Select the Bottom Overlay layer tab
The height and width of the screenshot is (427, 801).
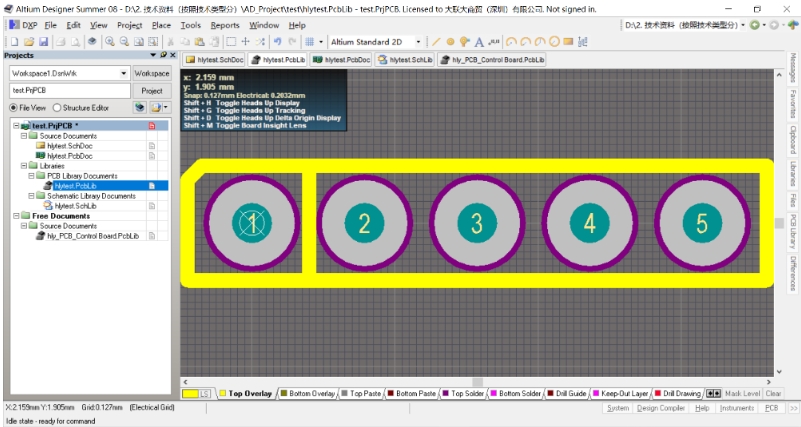pyautogui.click(x=308, y=393)
